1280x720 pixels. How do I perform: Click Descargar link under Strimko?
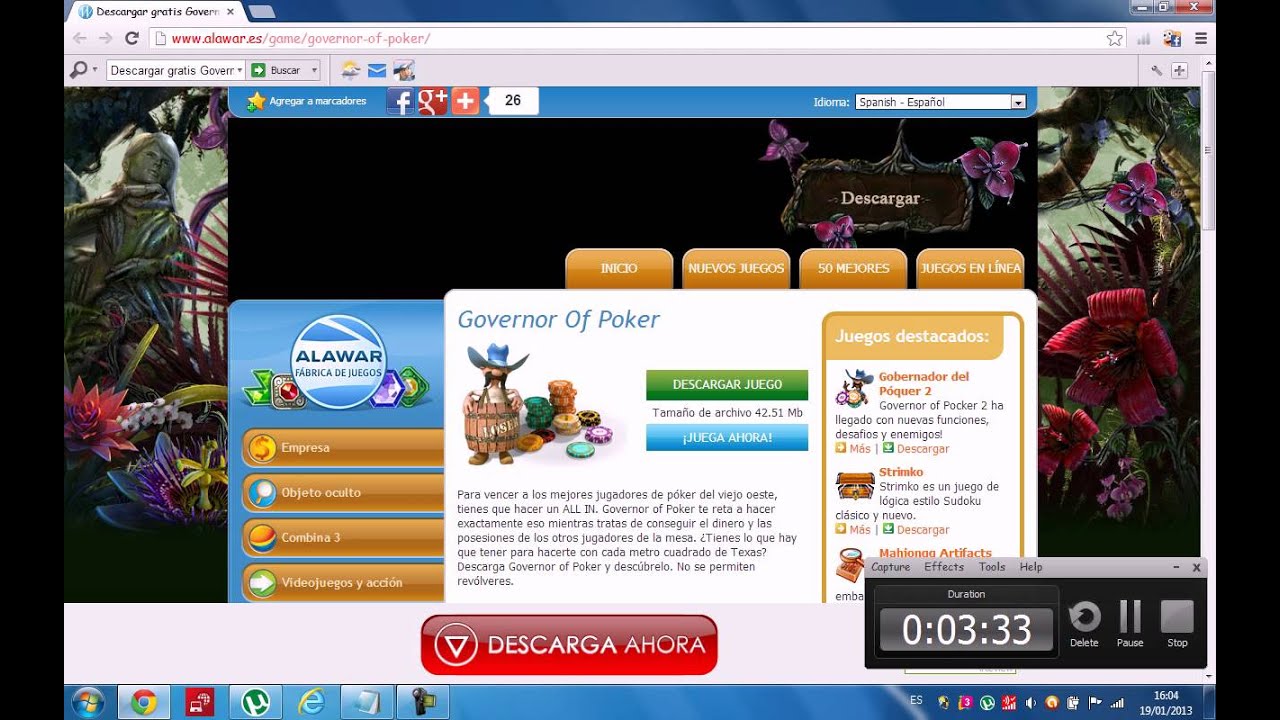click(923, 530)
